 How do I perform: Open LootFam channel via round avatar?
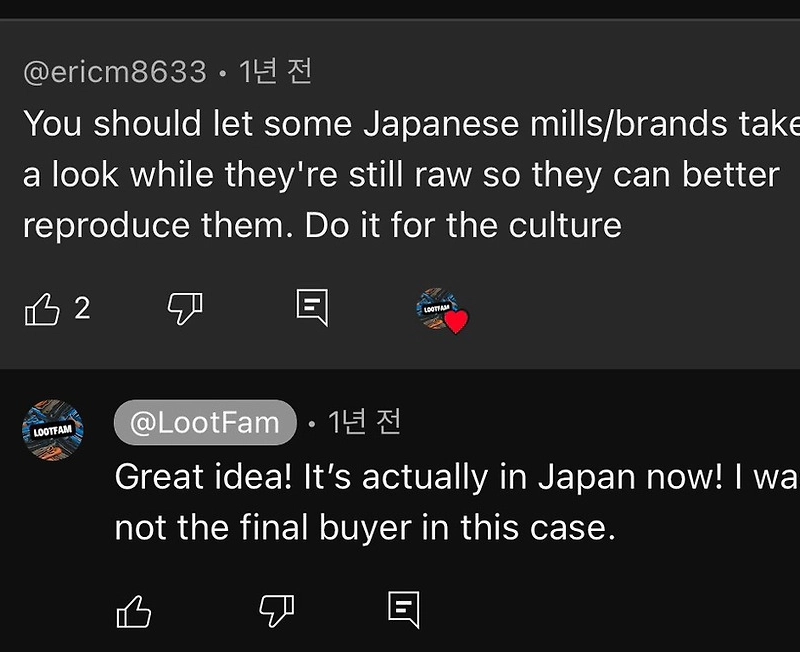click(x=52, y=431)
